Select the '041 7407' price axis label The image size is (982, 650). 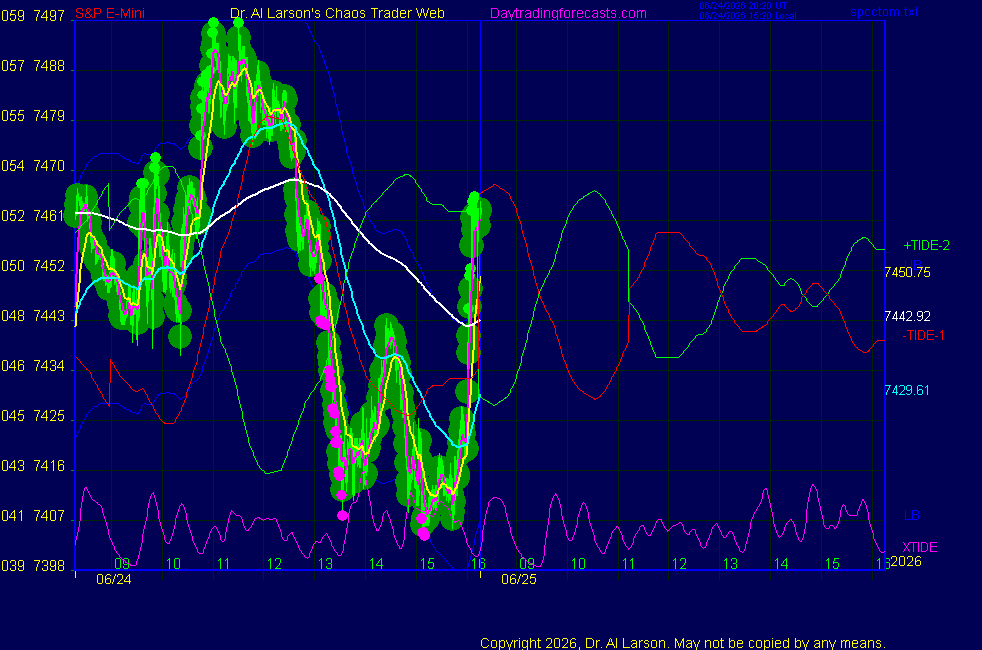click(x=33, y=516)
